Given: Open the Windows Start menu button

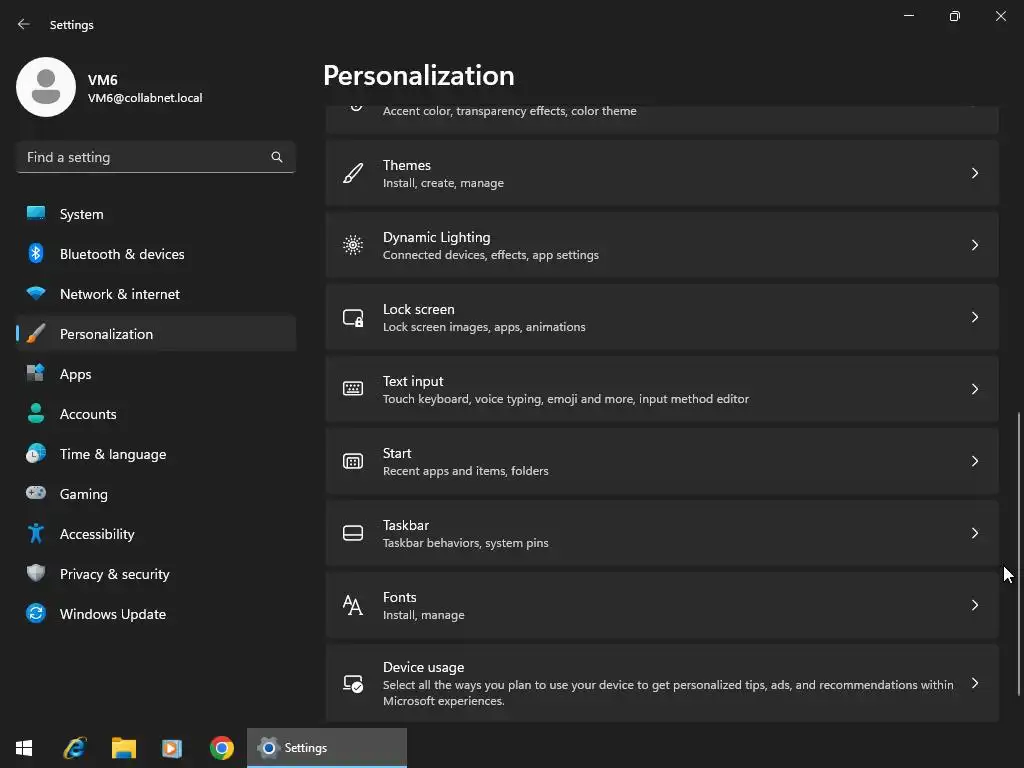Looking at the screenshot, I should pyautogui.click(x=24, y=748).
